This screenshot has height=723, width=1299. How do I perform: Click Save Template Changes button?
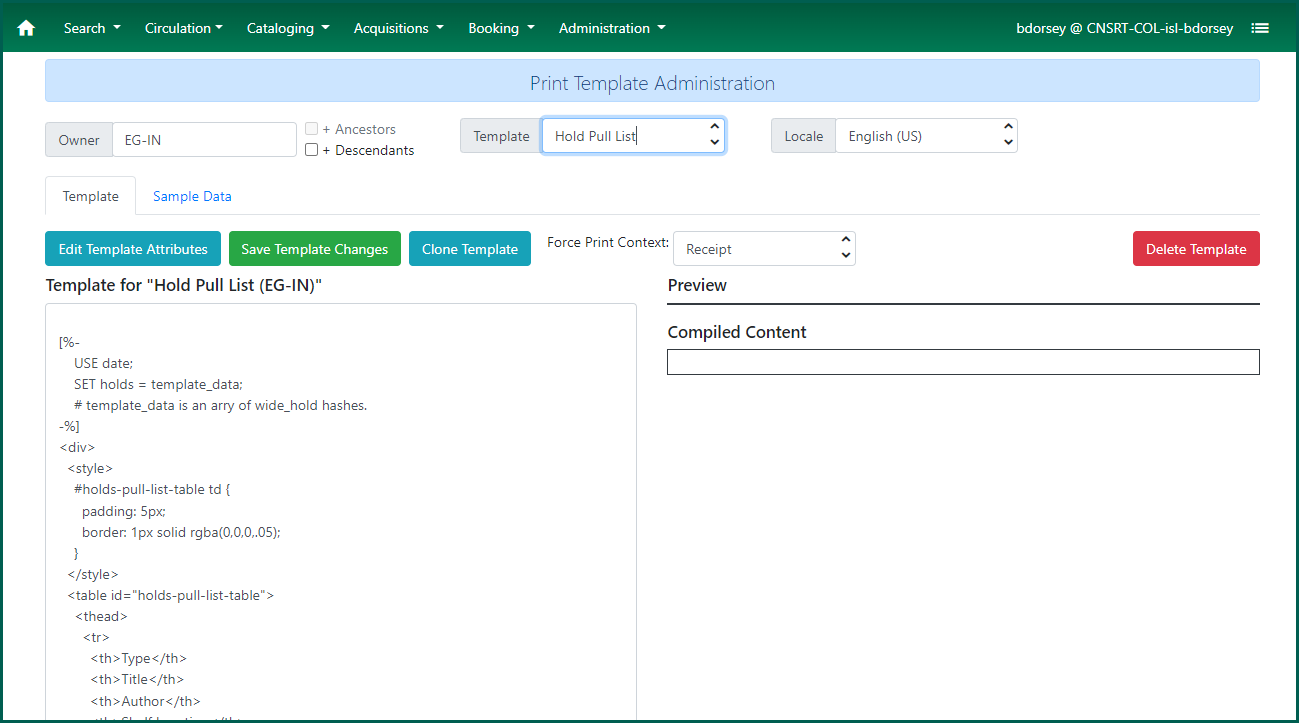(x=315, y=249)
